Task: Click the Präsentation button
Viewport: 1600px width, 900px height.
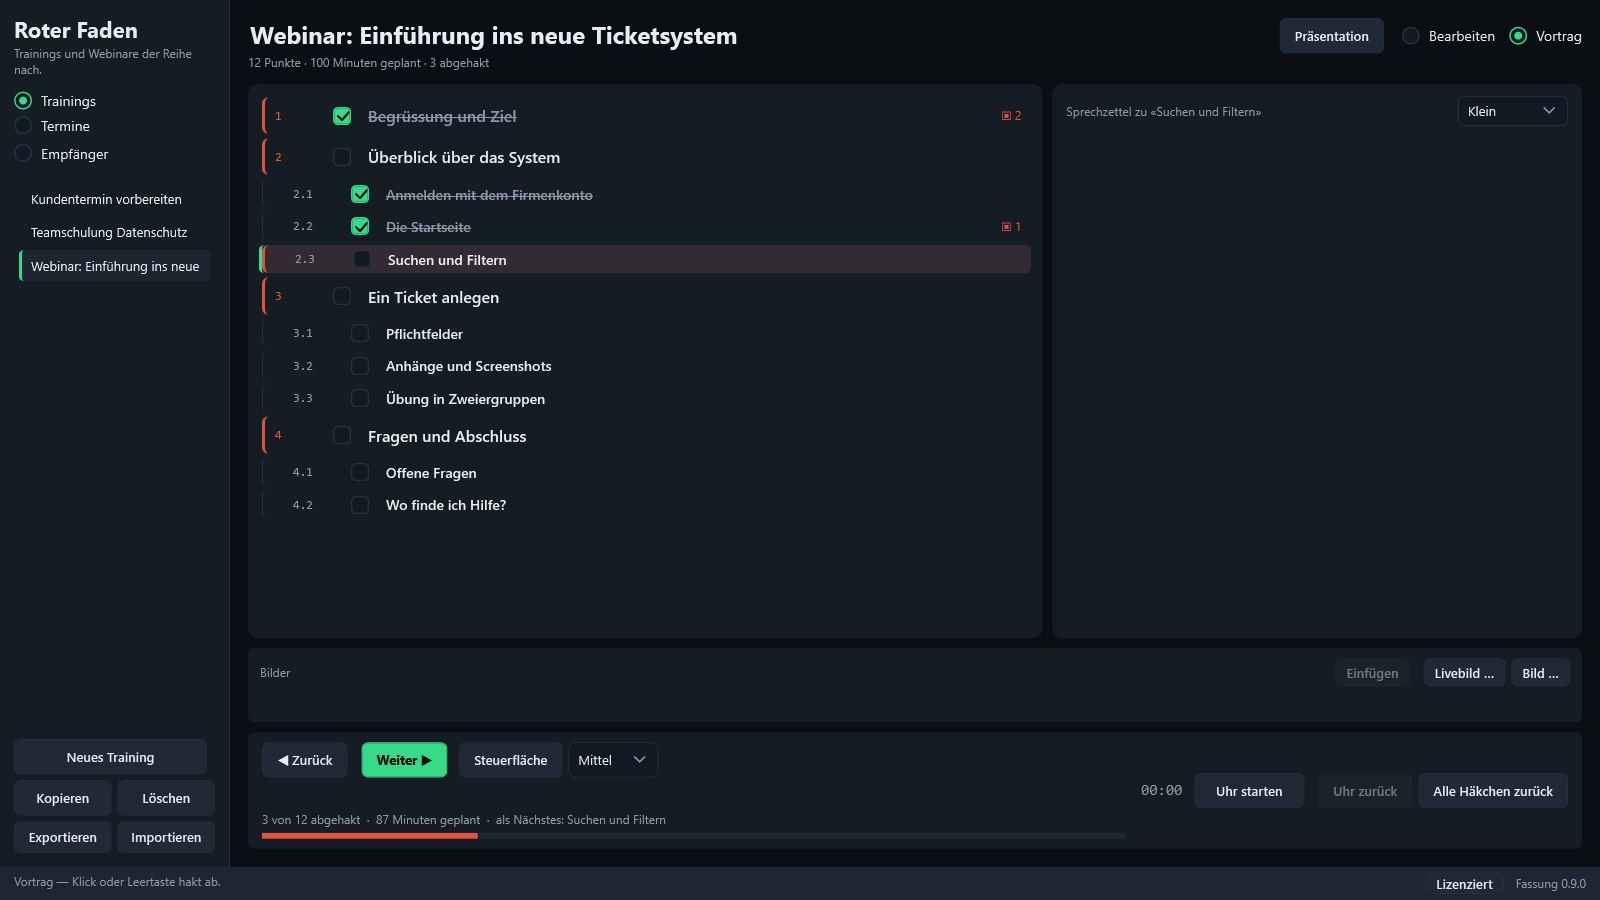Action: click(x=1331, y=36)
